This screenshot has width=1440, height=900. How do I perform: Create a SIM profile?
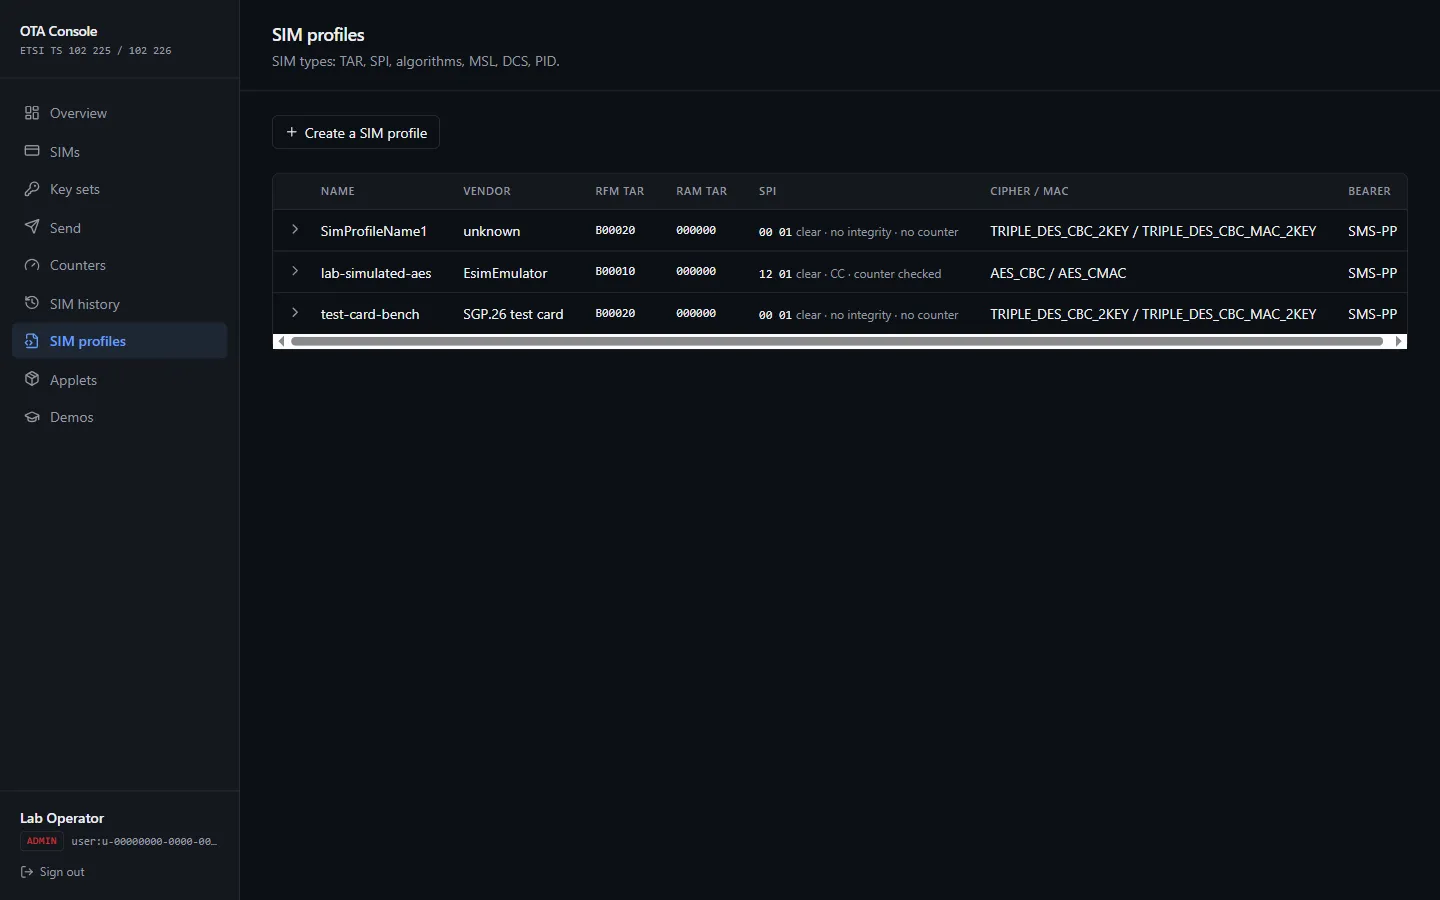pos(356,132)
